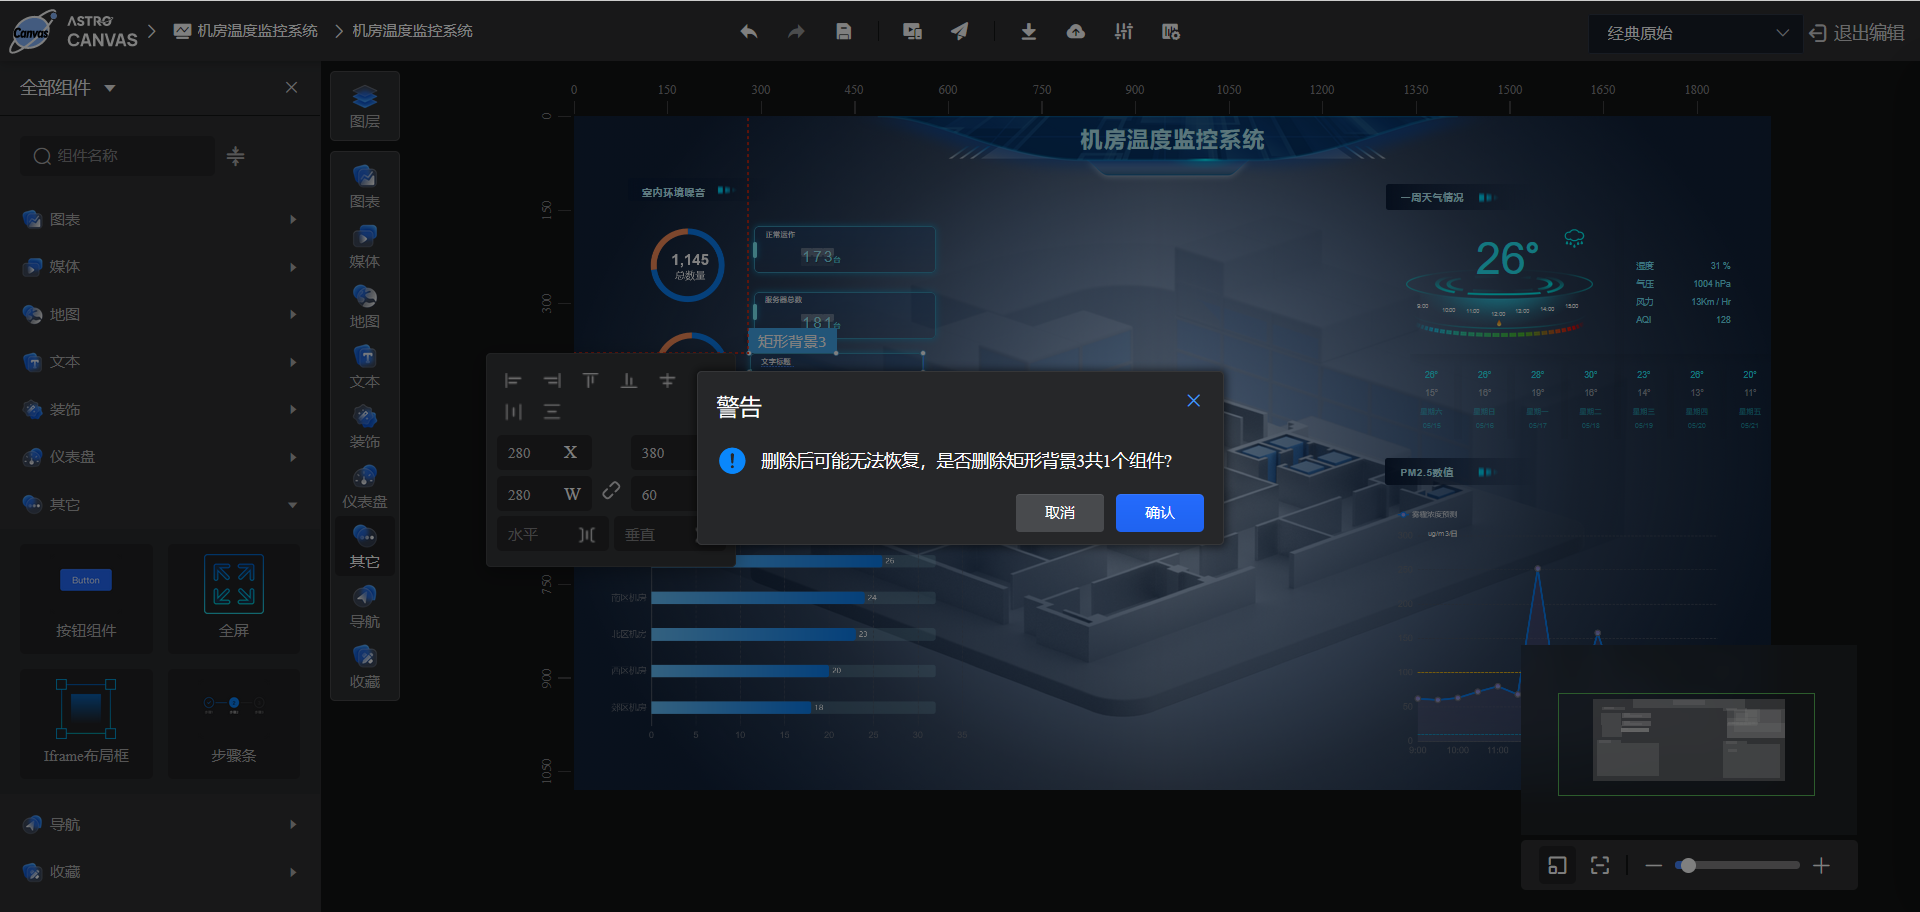Open the 经典原始 theme dropdown
This screenshot has width=1920, height=912.
pos(1695,33)
